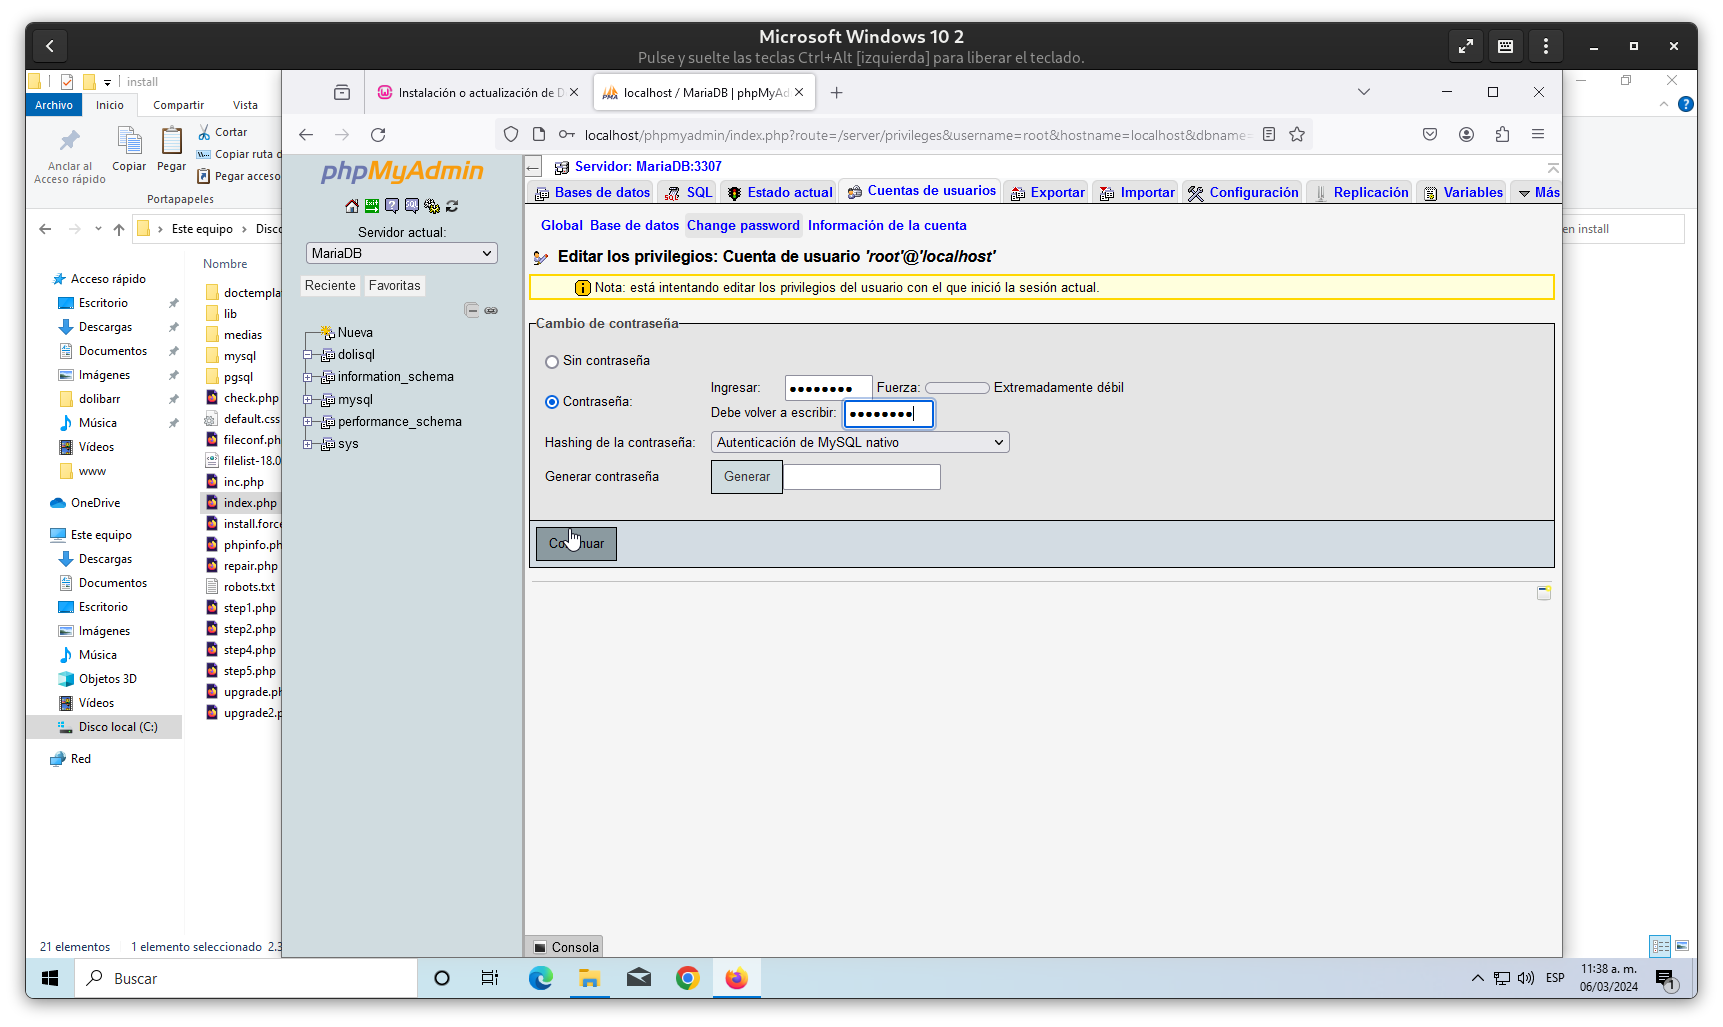Click the green exit/logout icon
This screenshot has height=1027, width=1723.
(x=372, y=206)
